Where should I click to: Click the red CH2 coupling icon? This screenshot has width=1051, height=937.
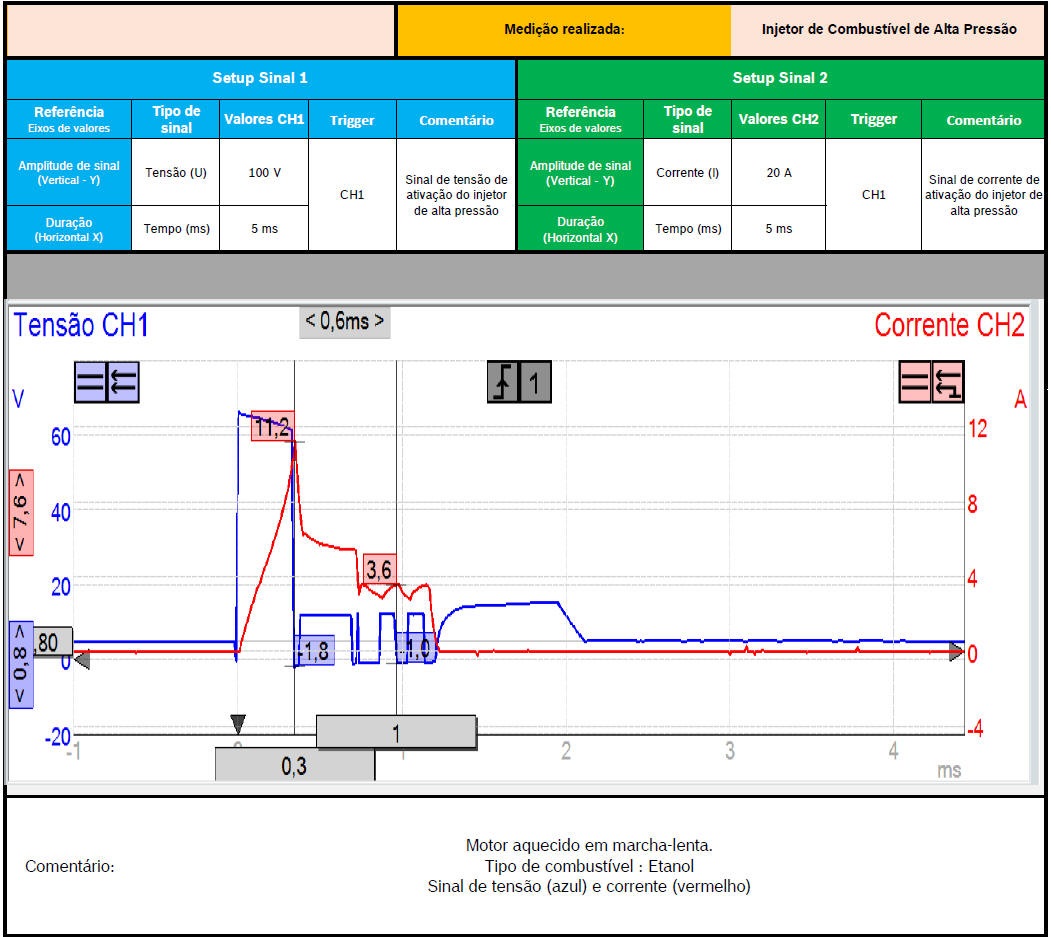click(915, 382)
